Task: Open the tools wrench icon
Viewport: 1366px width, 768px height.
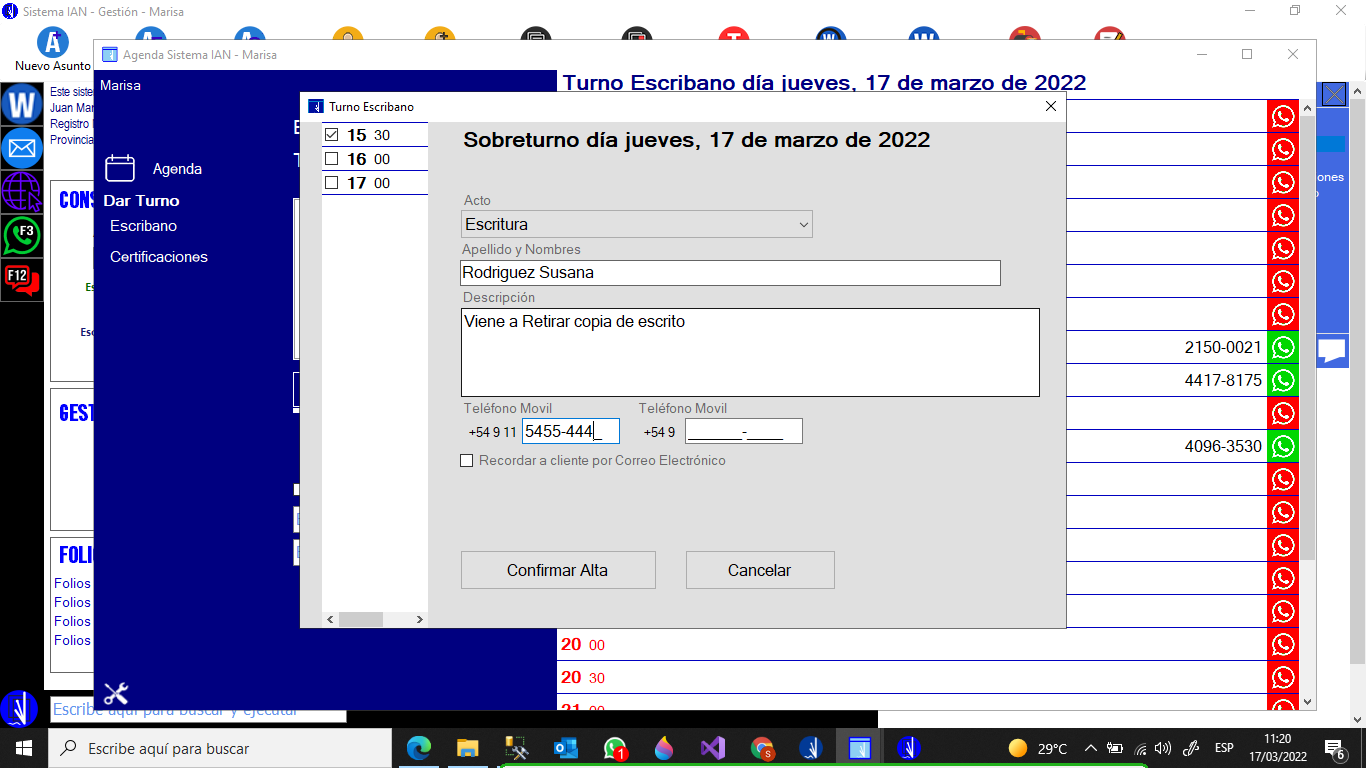Action: tap(116, 693)
